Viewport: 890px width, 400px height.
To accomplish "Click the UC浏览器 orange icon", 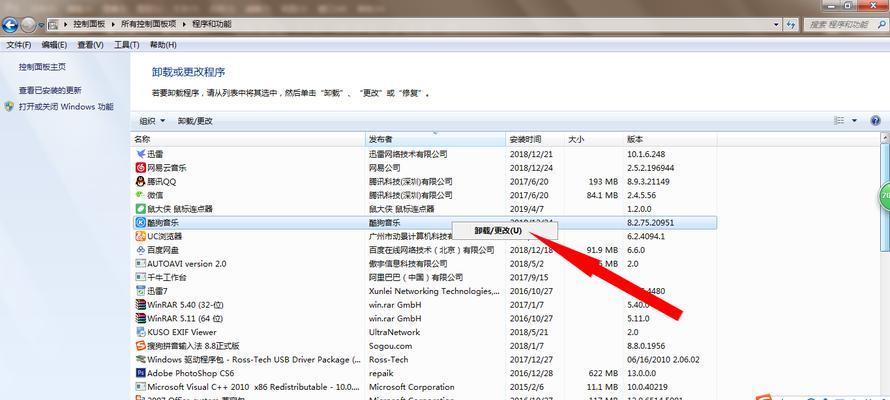I will pos(141,236).
